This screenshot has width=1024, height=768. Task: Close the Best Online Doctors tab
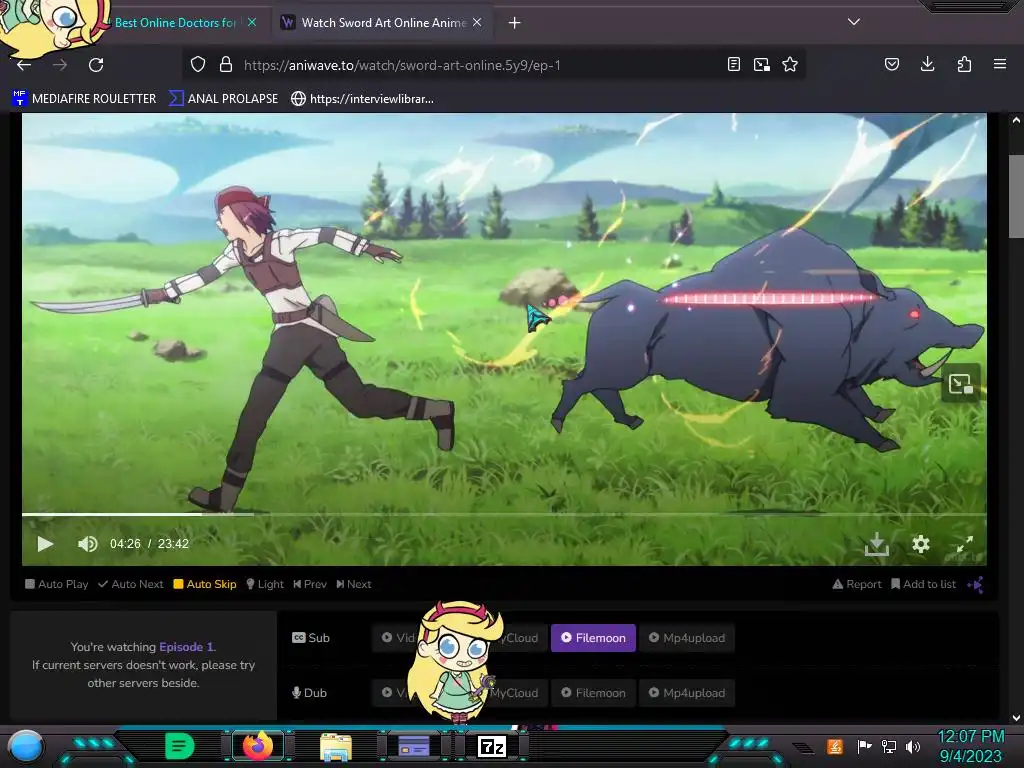tap(252, 22)
